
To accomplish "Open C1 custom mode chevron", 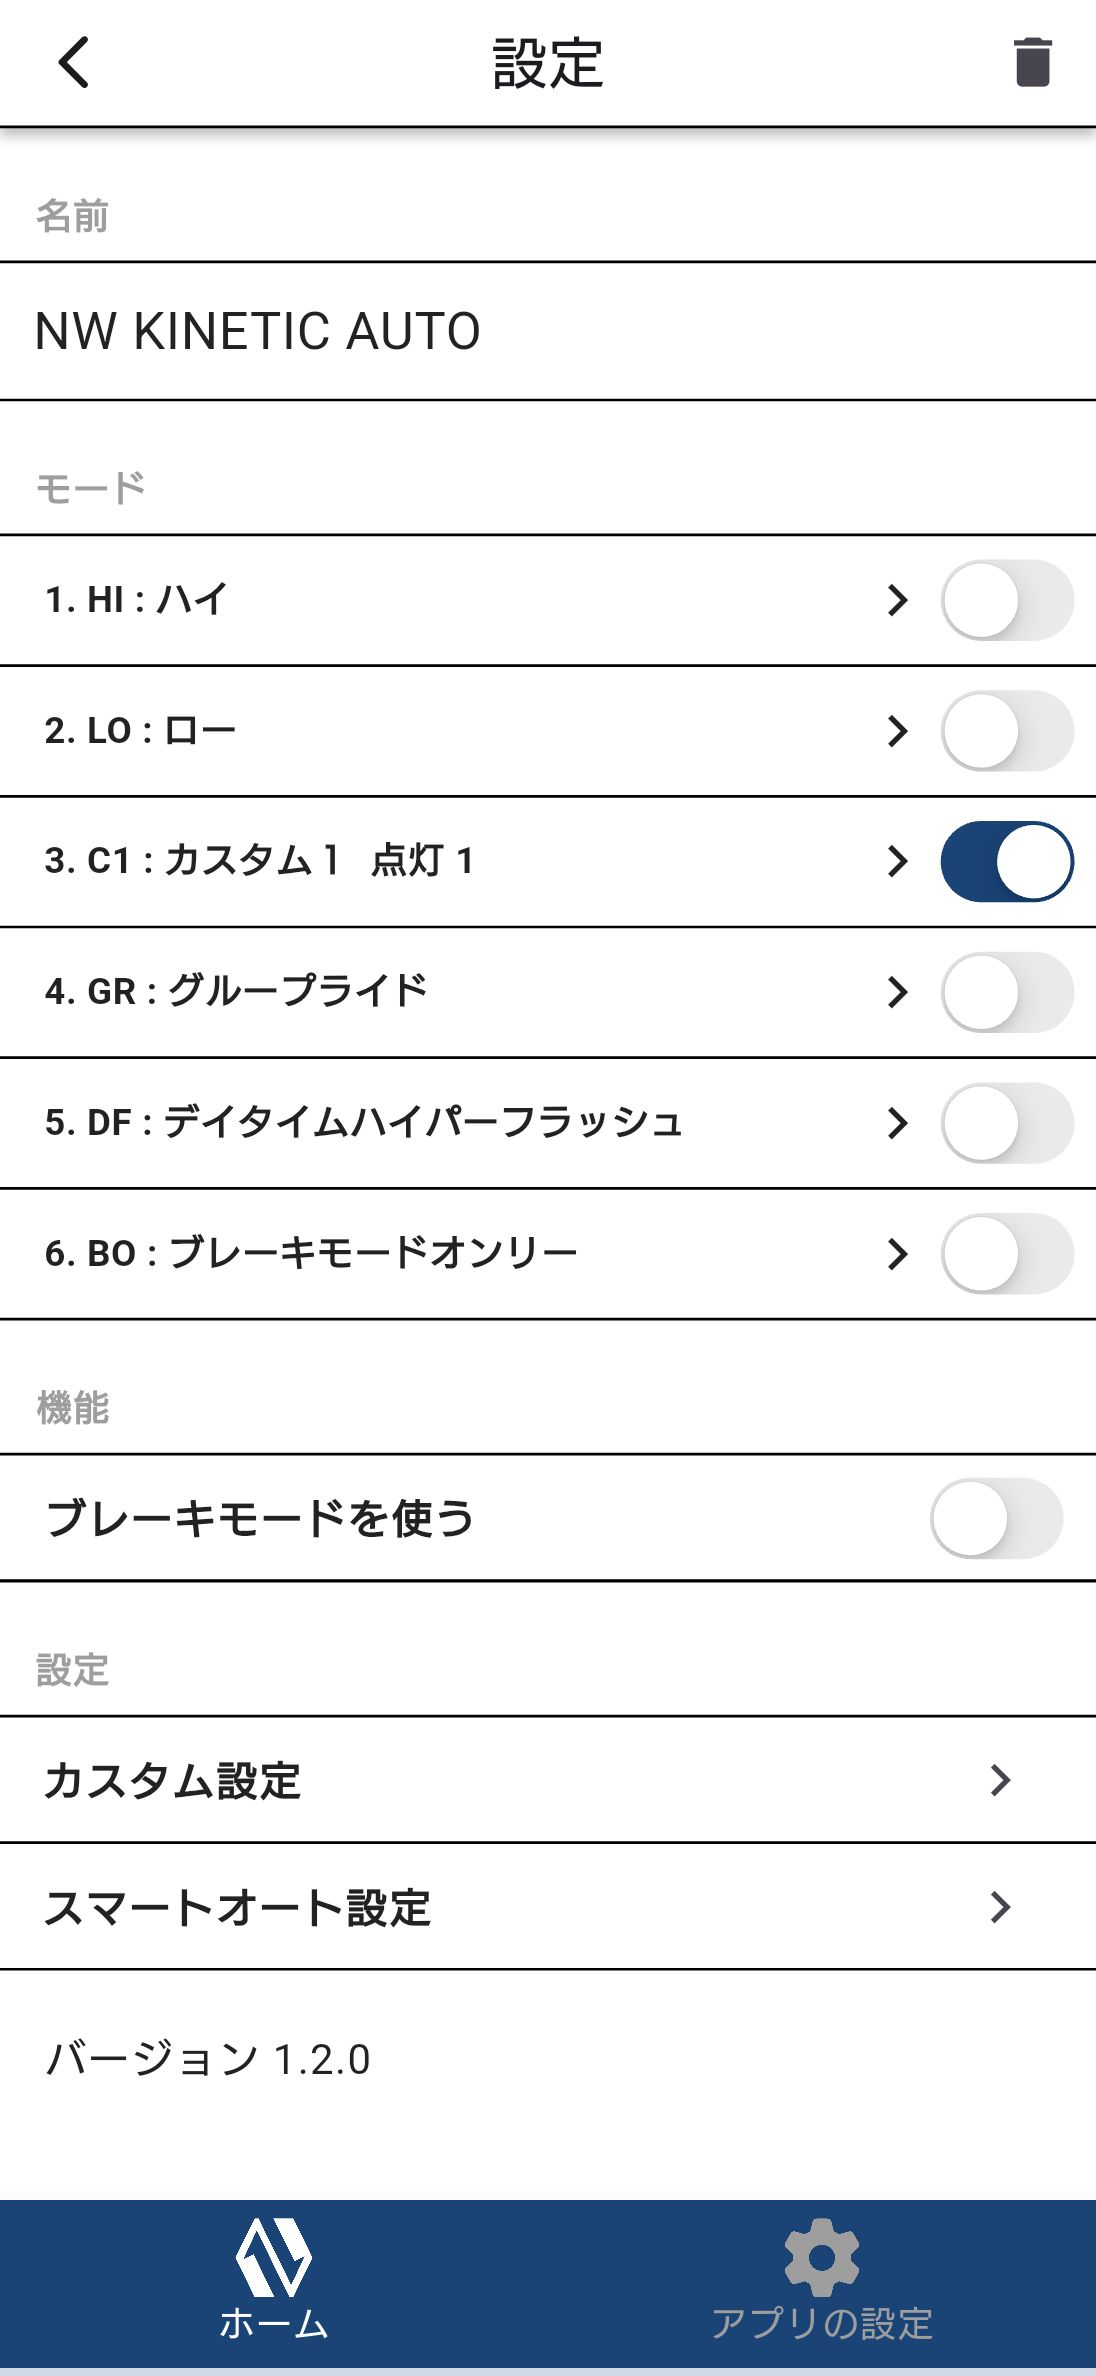I will pyautogui.click(x=897, y=862).
